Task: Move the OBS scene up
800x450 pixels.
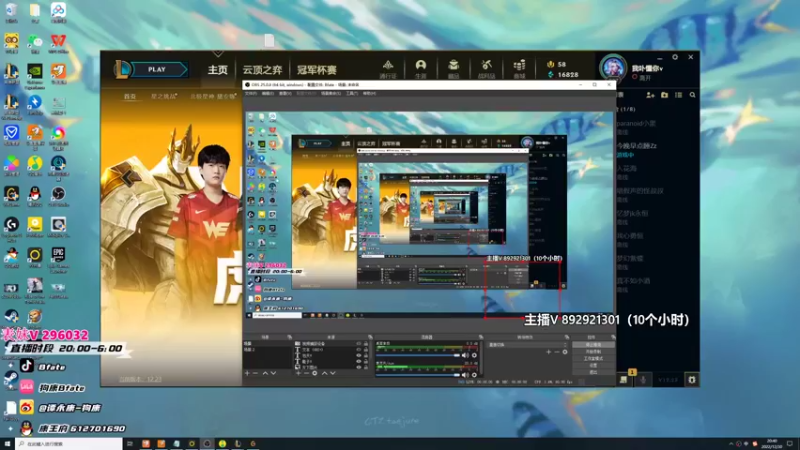Action: point(265,373)
